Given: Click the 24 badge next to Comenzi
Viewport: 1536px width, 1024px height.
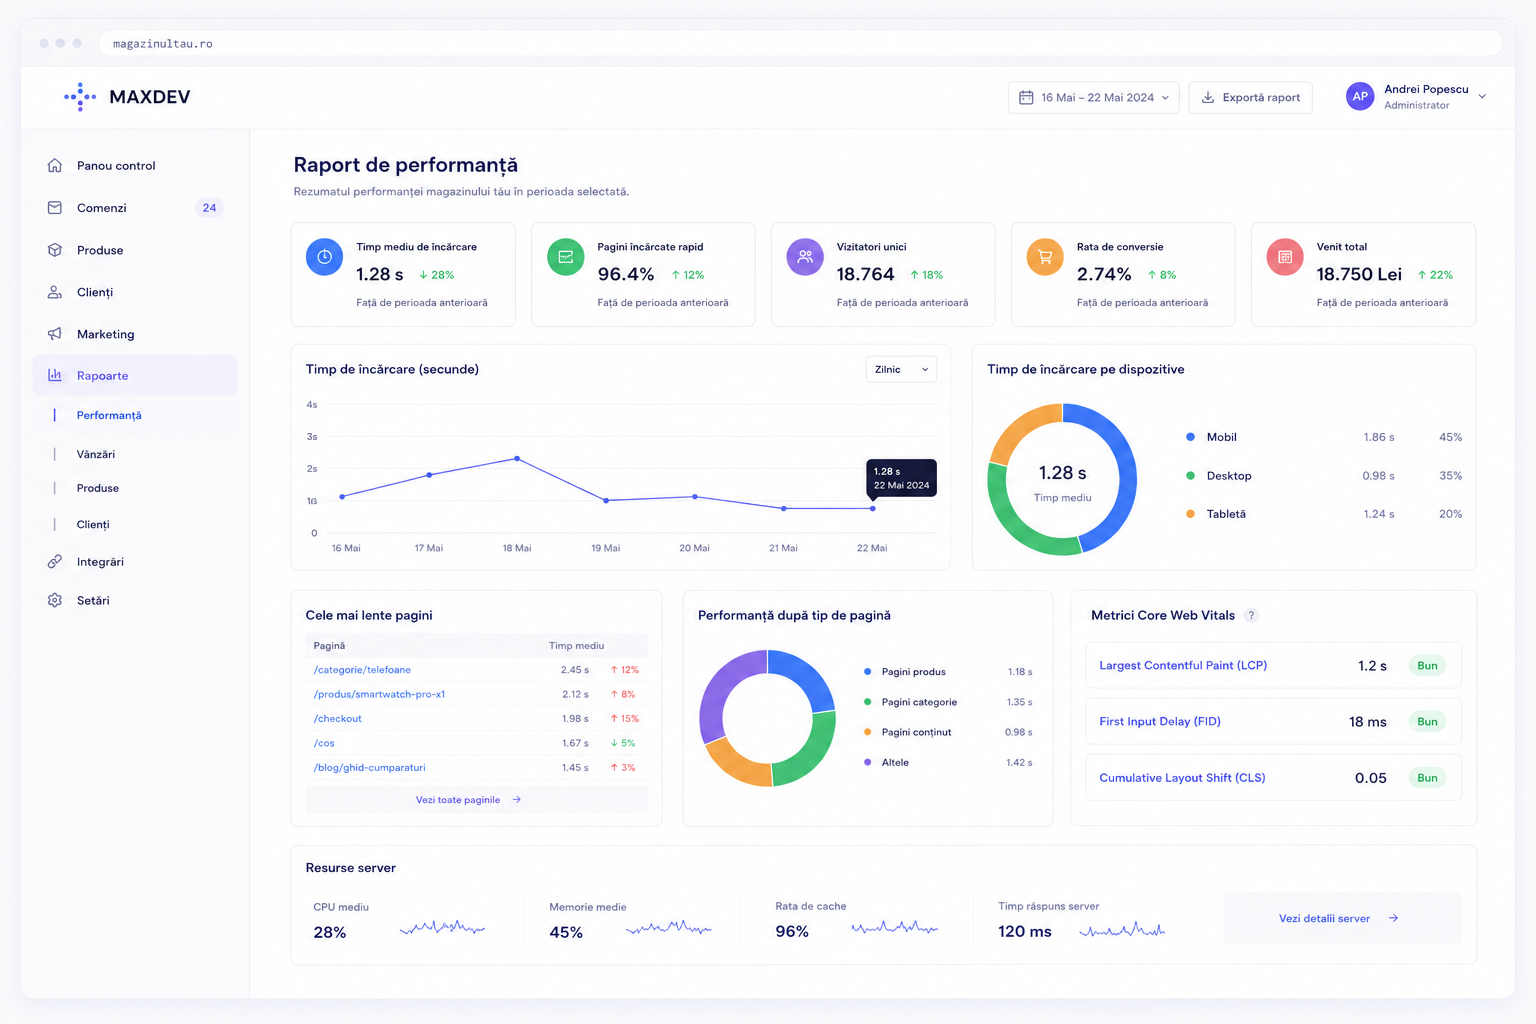Looking at the screenshot, I should (x=209, y=208).
